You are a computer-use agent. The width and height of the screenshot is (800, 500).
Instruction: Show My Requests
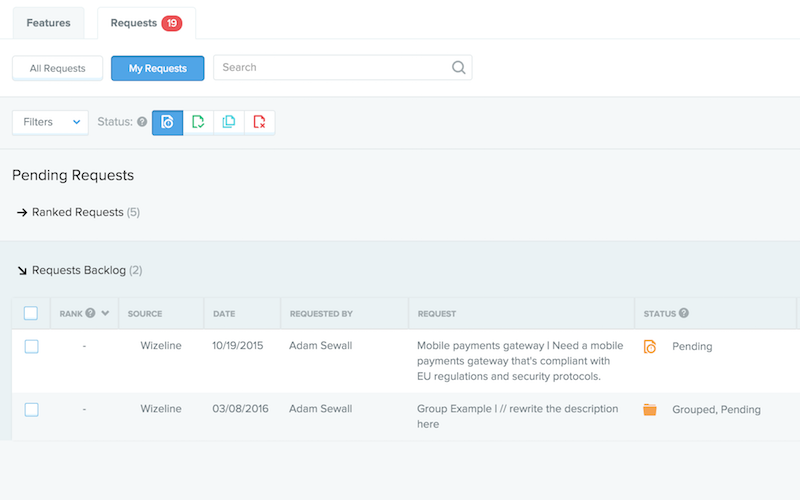tap(158, 68)
